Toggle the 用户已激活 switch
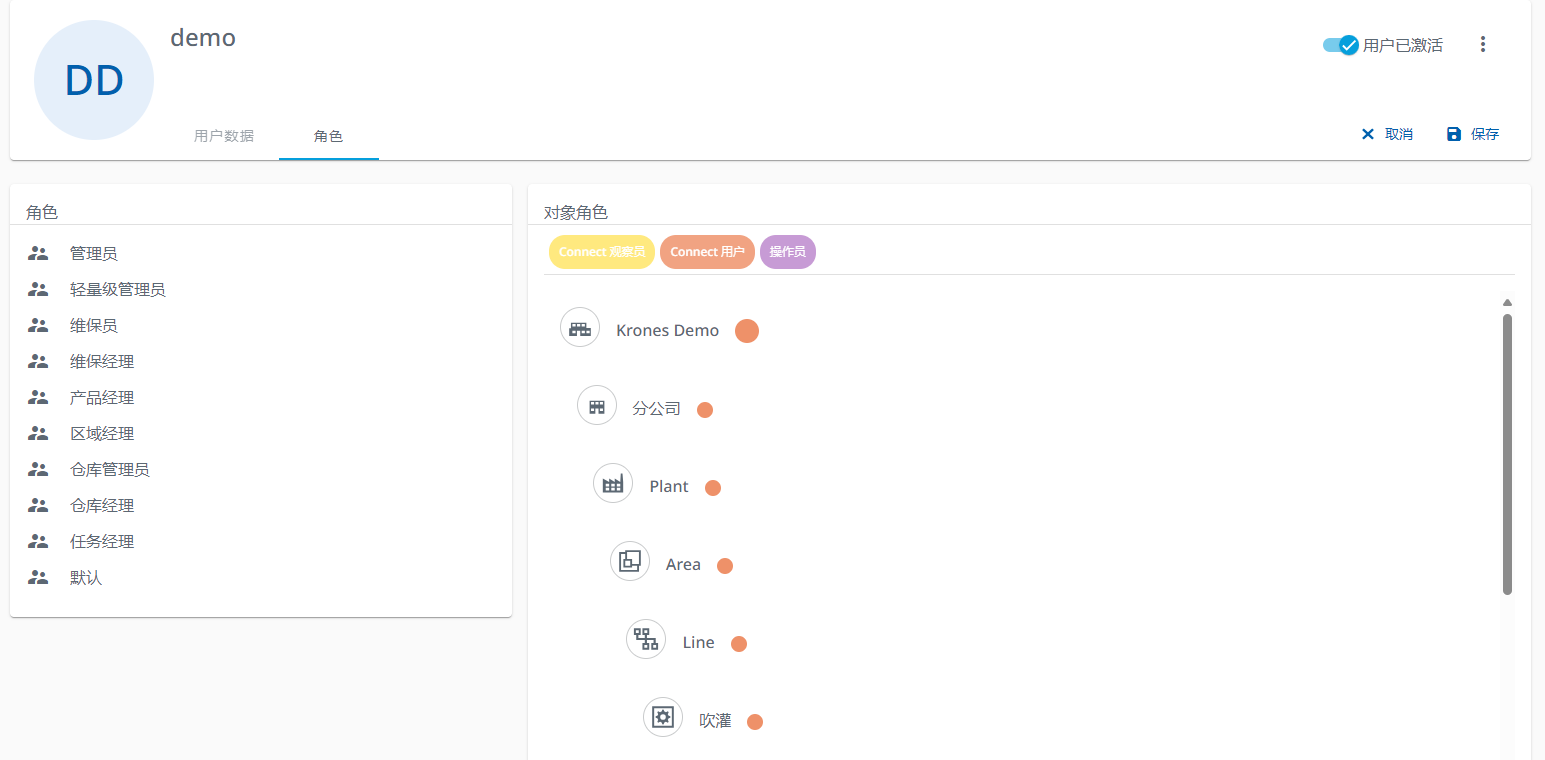Image resolution: width=1545 pixels, height=760 pixels. (1340, 45)
